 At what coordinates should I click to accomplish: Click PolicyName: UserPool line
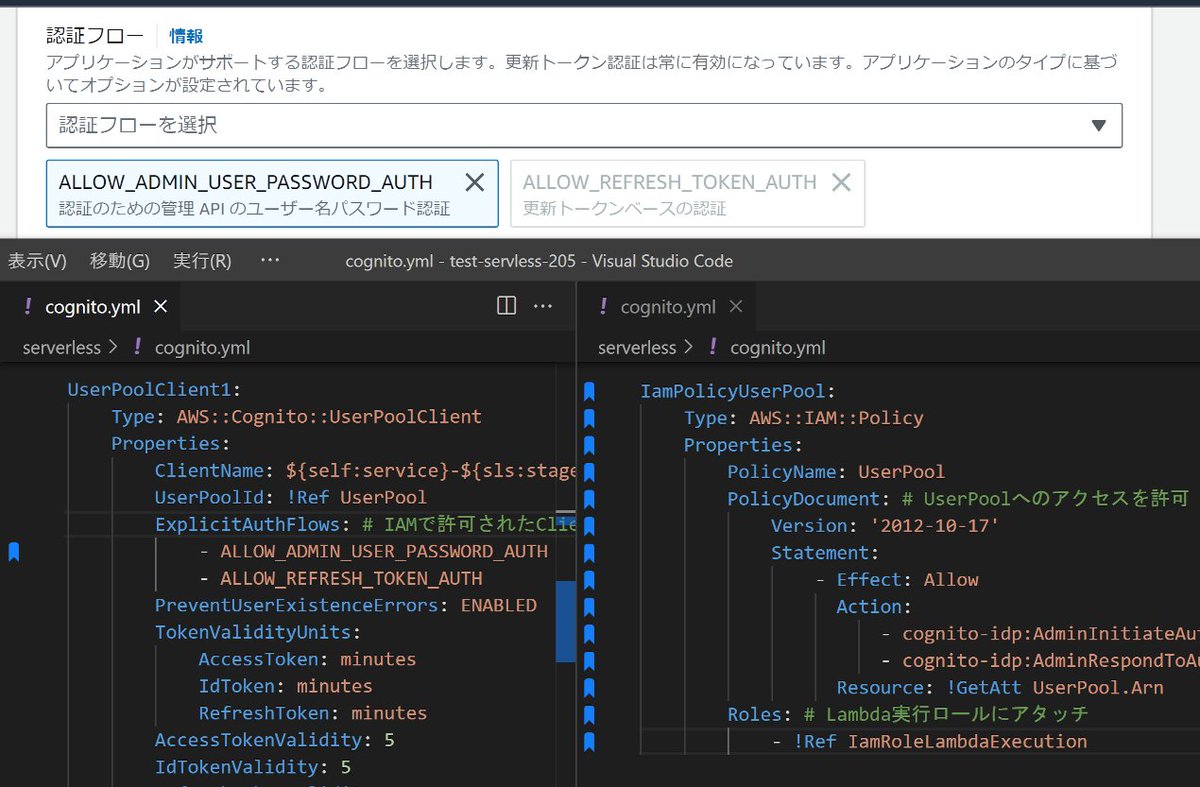tap(836, 472)
